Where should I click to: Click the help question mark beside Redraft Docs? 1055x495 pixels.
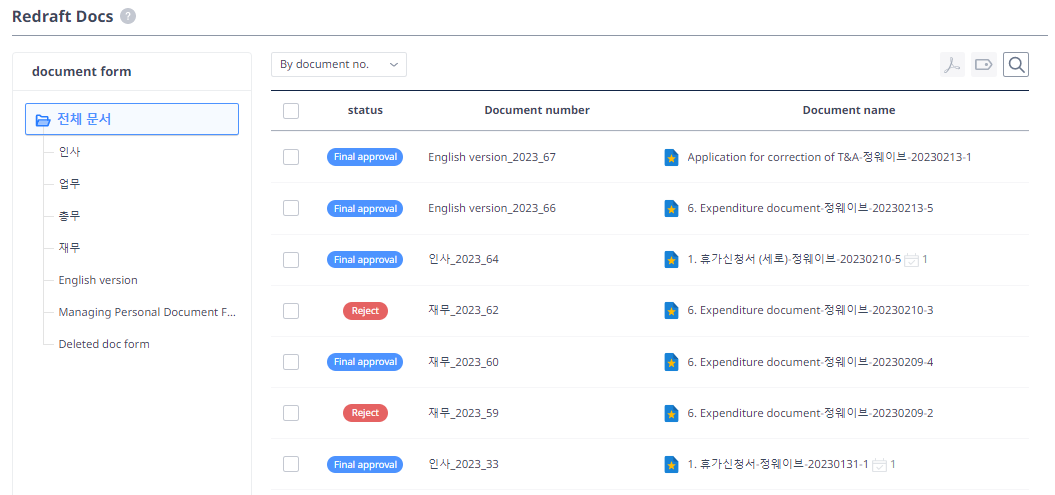(x=128, y=16)
